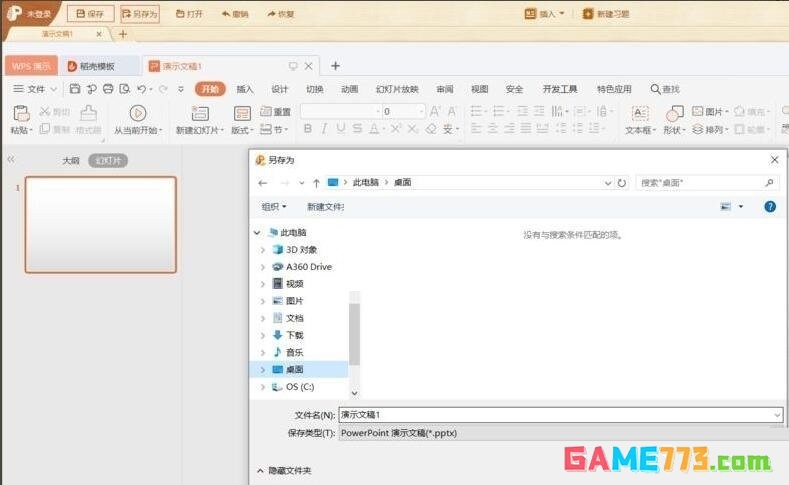Click 此电脑 in the address bar path

tap(366, 183)
